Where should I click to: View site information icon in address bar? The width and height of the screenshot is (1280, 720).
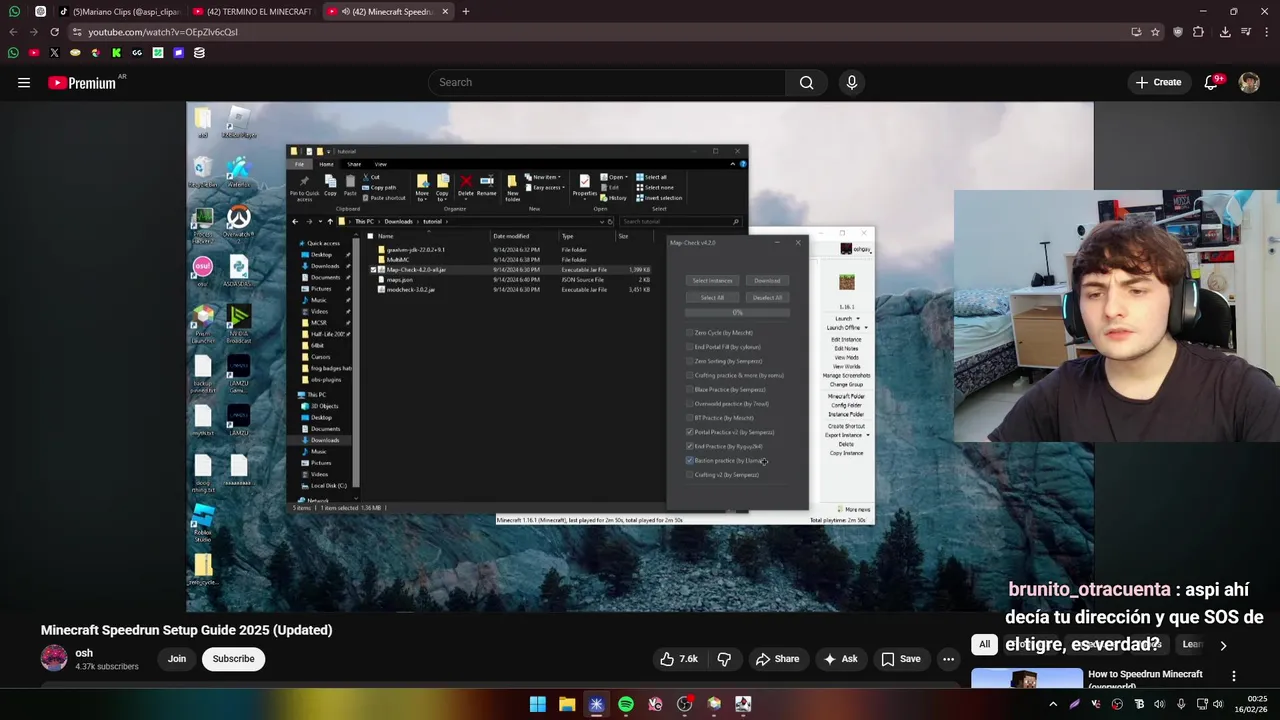click(77, 32)
